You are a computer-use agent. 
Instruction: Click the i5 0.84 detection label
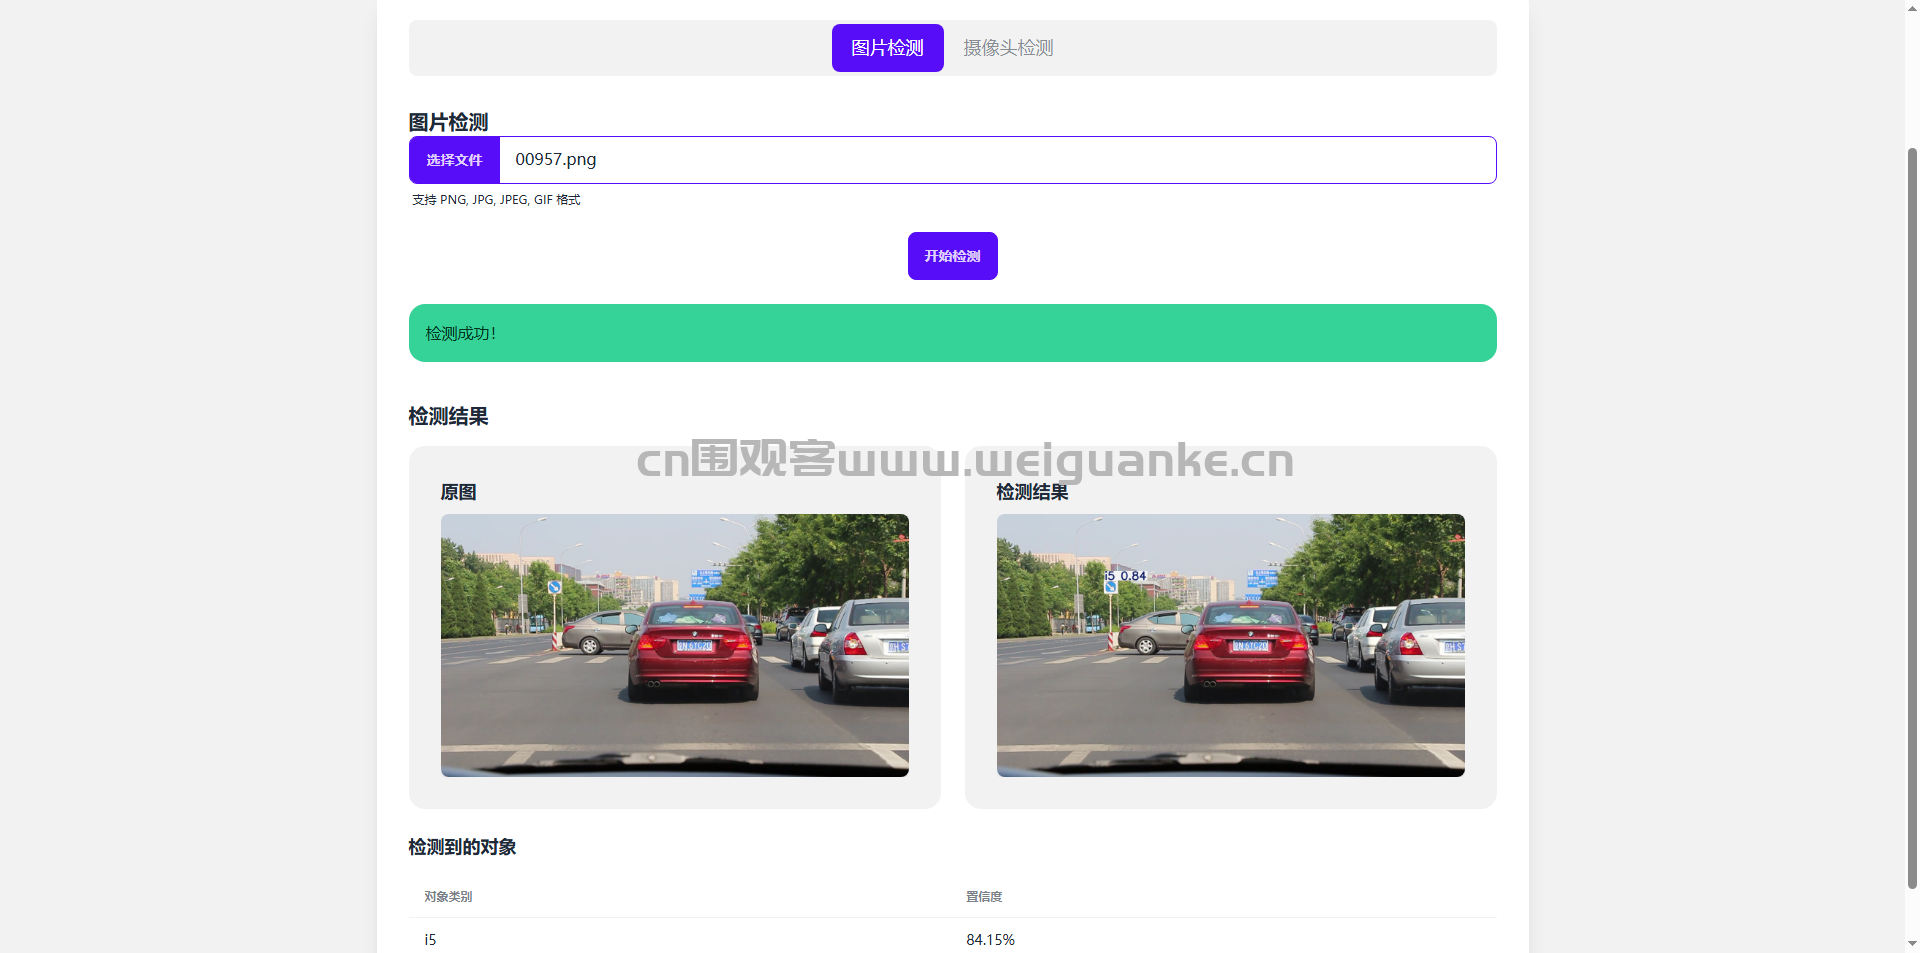point(1126,576)
